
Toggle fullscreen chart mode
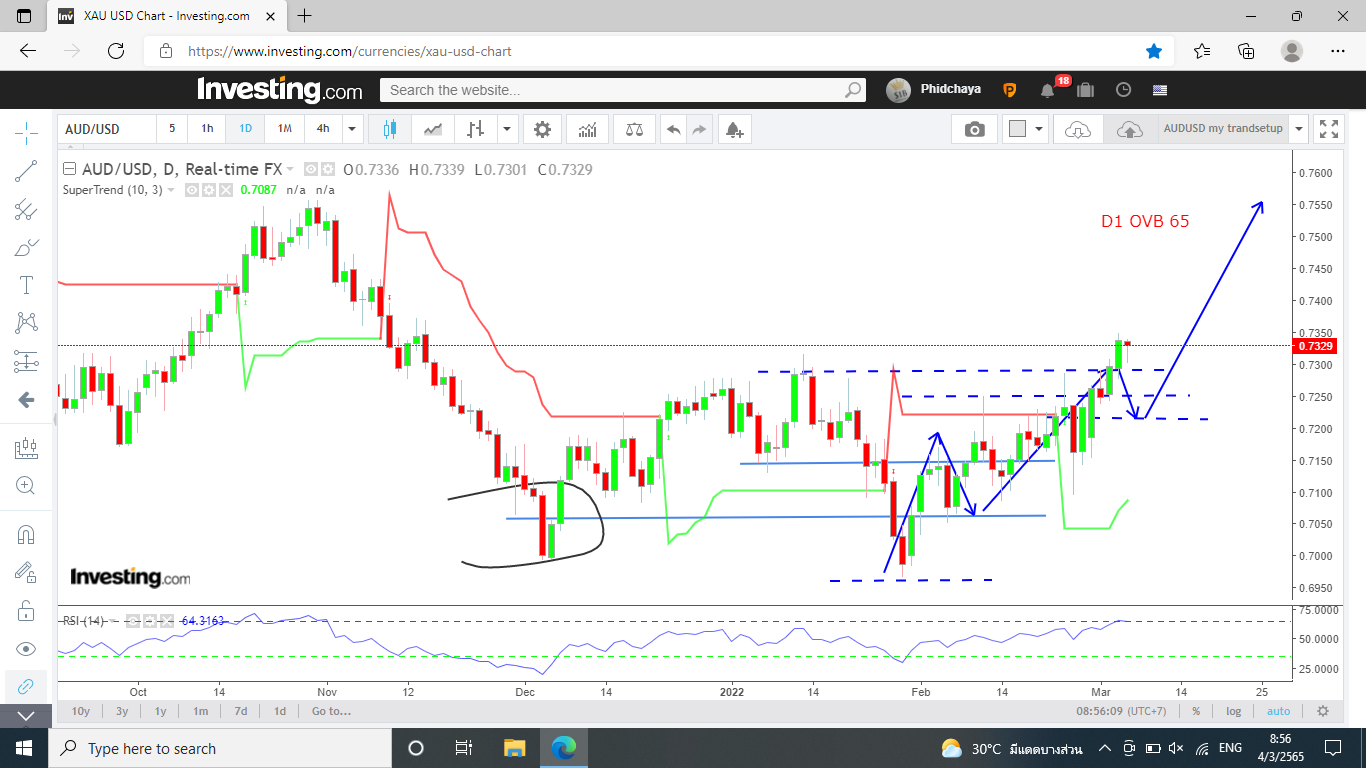(x=1329, y=129)
